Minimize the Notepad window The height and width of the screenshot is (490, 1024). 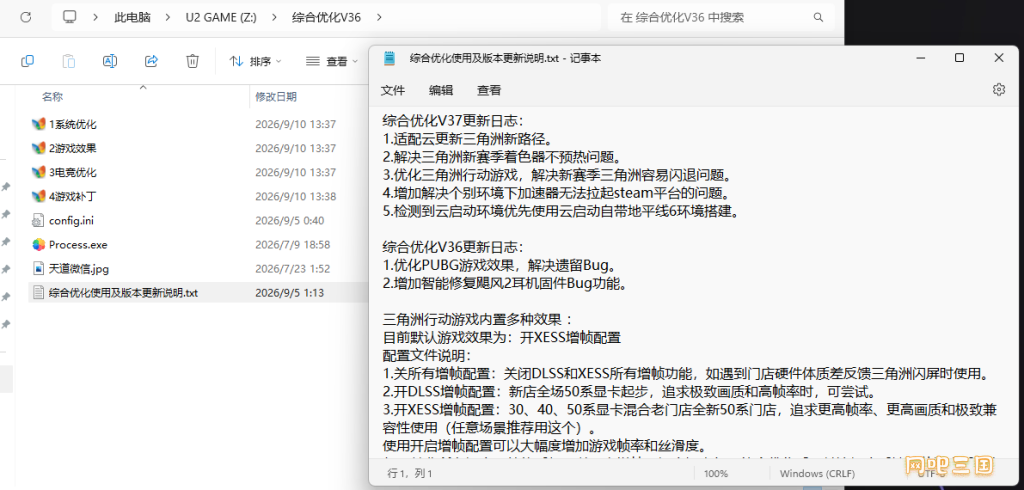tap(920, 58)
